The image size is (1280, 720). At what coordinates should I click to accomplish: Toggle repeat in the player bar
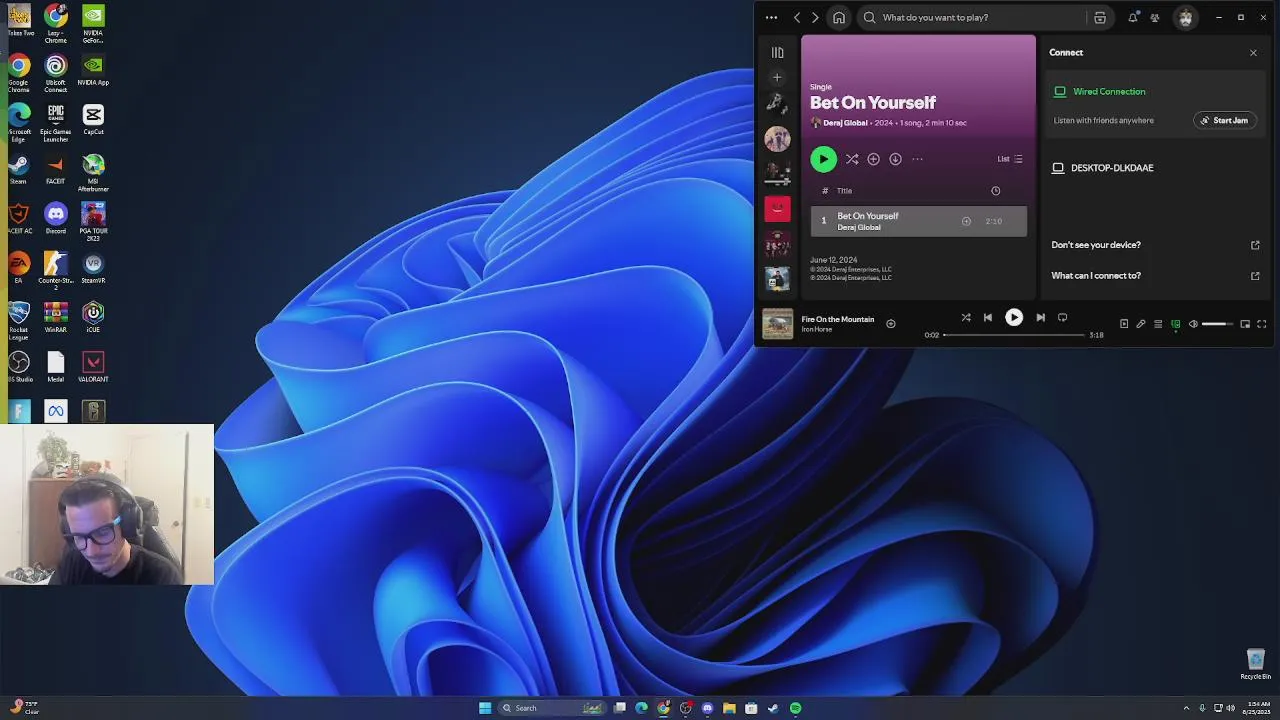click(x=1062, y=317)
